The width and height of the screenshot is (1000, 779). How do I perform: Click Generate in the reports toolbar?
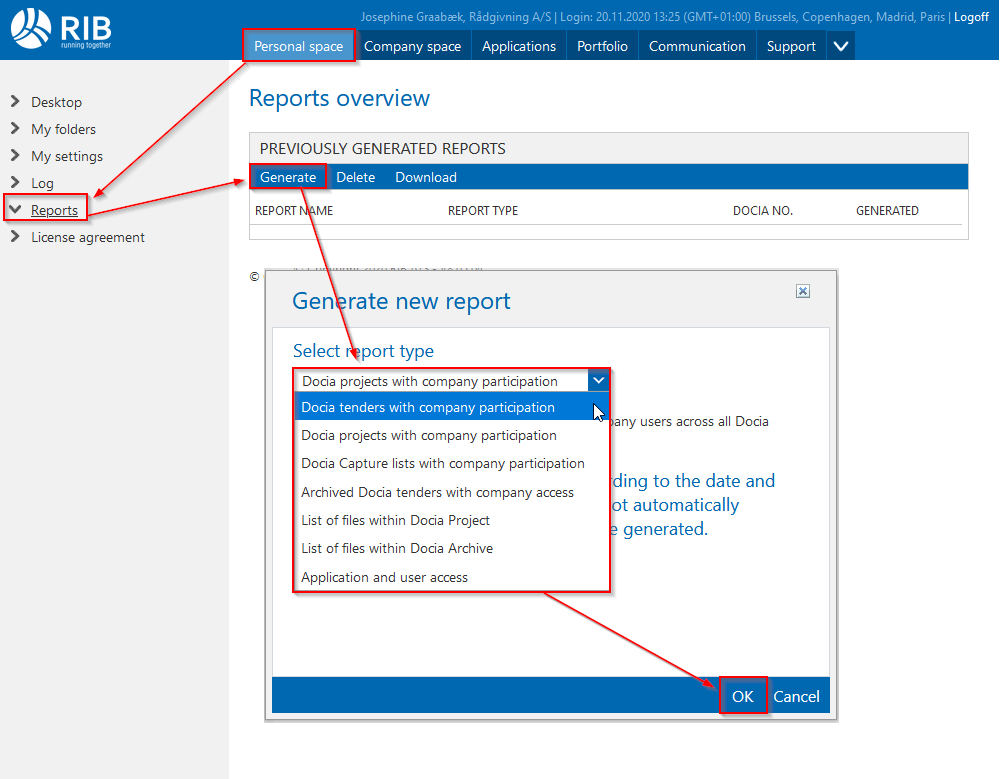(288, 177)
